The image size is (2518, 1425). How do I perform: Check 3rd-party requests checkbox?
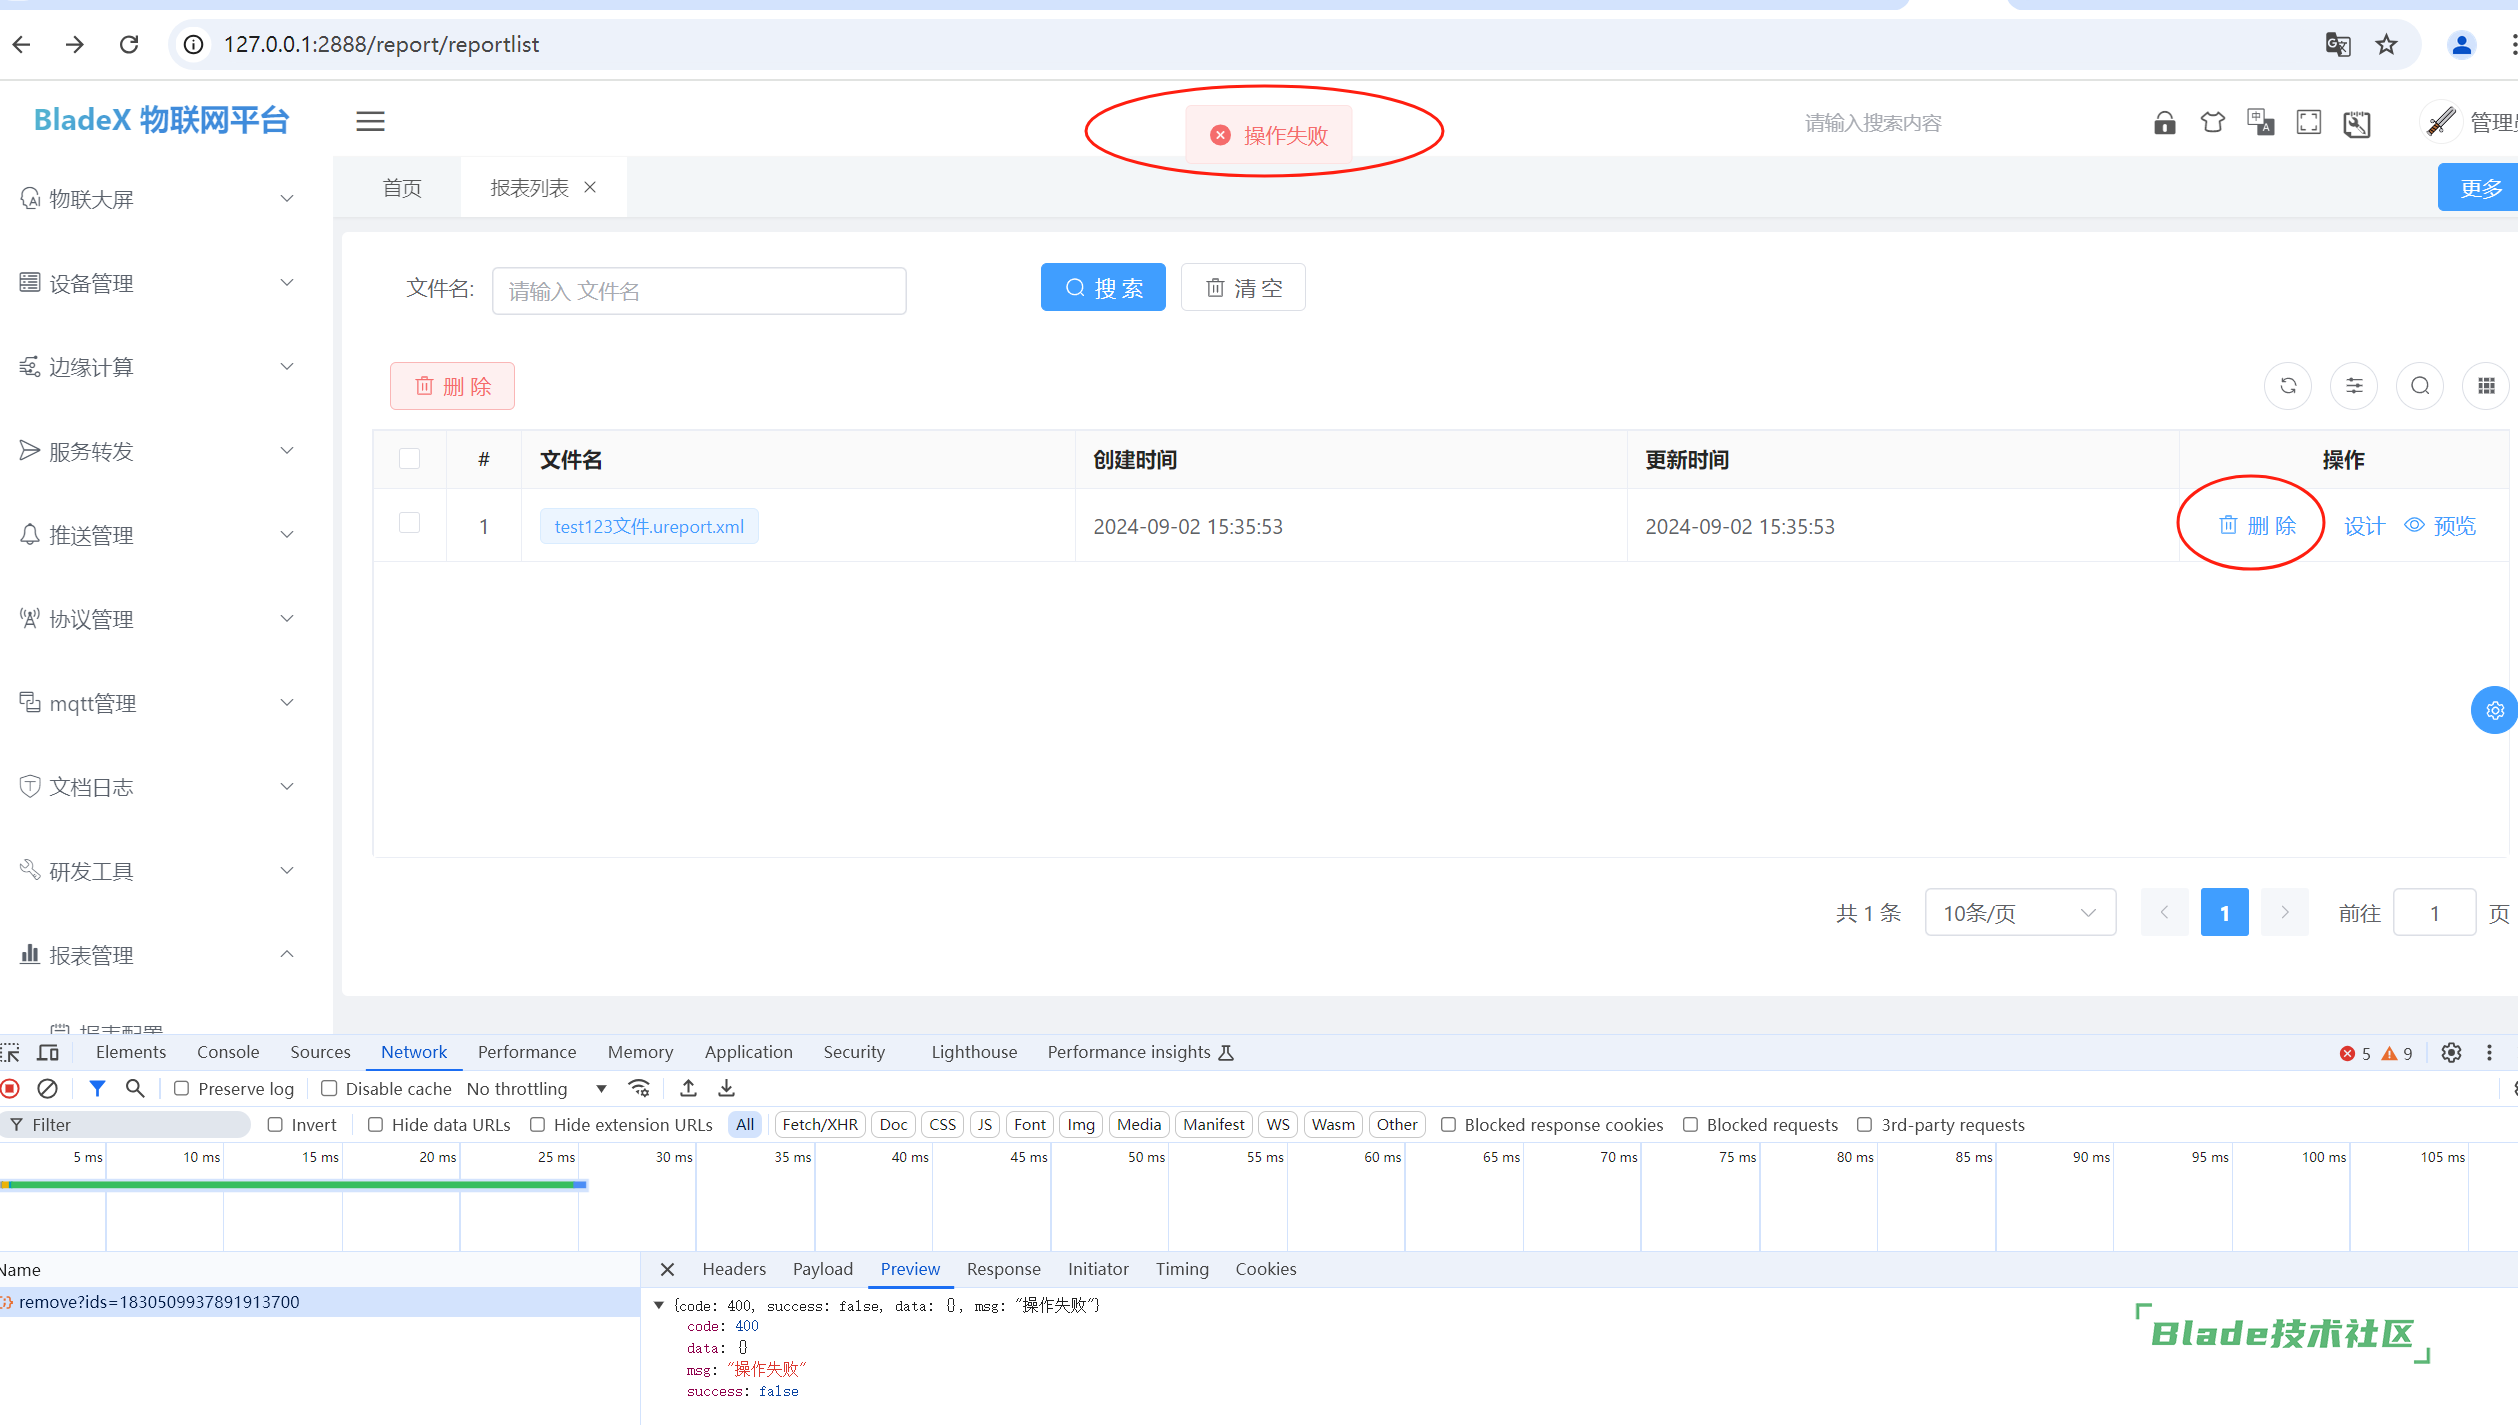1864,1124
